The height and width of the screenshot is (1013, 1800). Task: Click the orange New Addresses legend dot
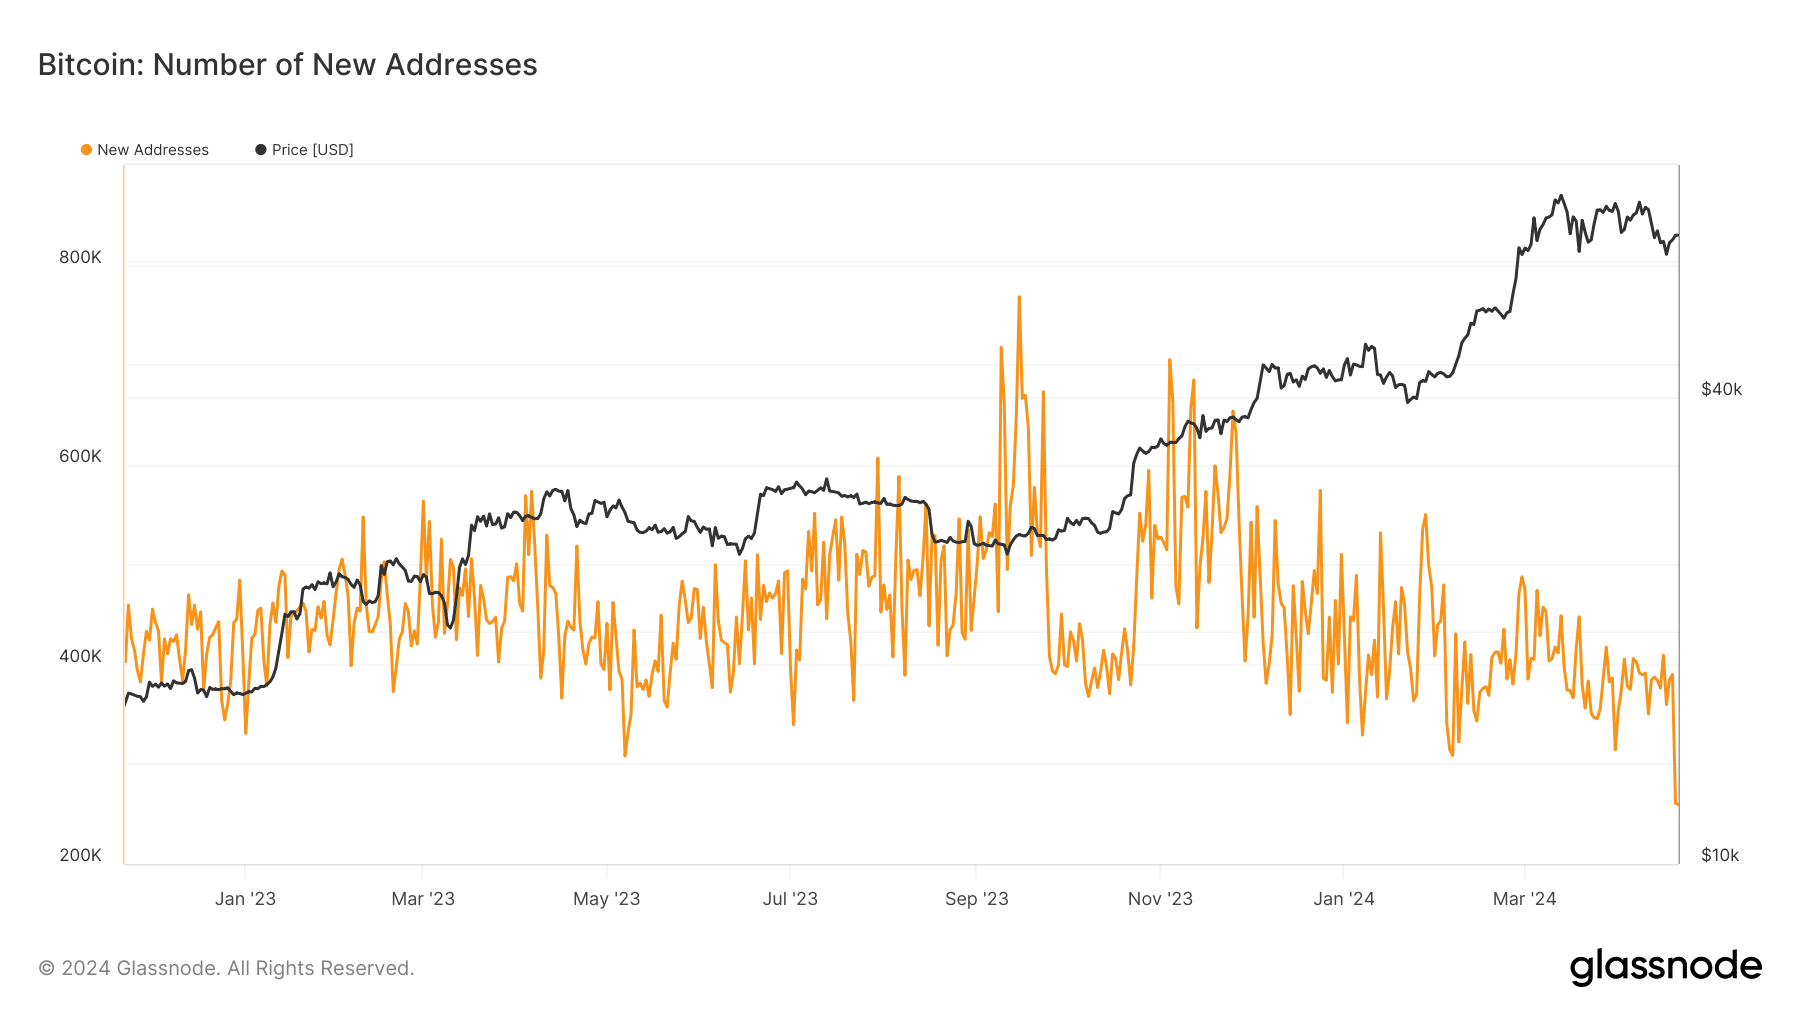pyautogui.click(x=86, y=150)
